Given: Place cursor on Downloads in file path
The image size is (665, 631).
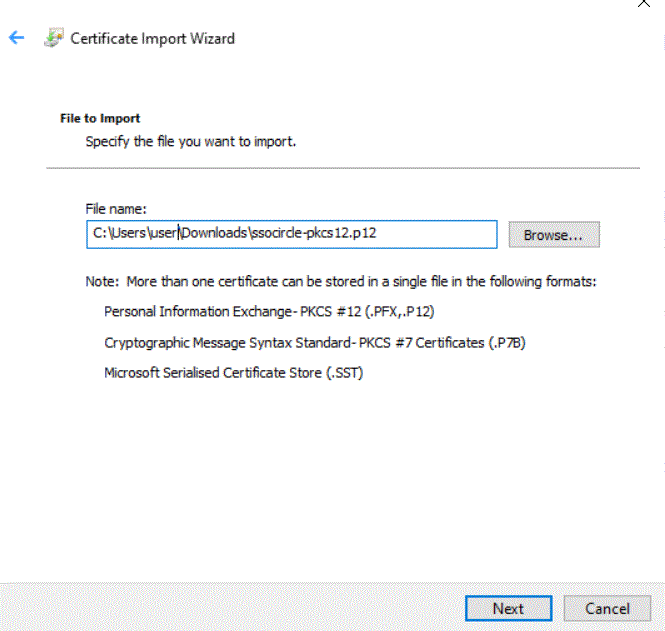Looking at the screenshot, I should pyautogui.click(x=214, y=233).
